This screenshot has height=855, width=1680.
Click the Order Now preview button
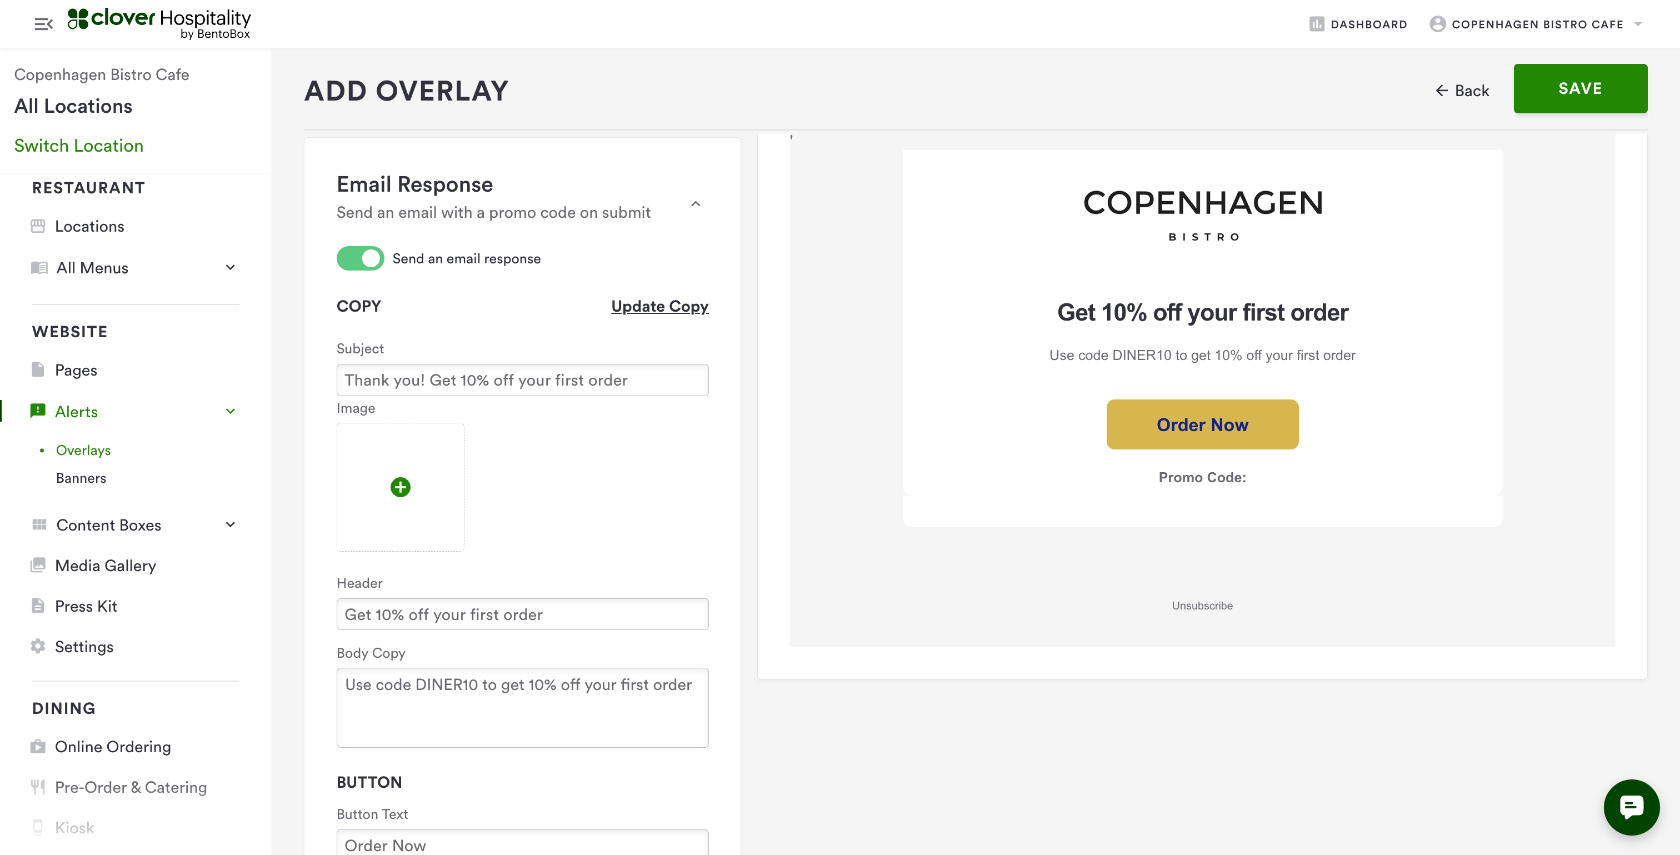pos(1202,425)
